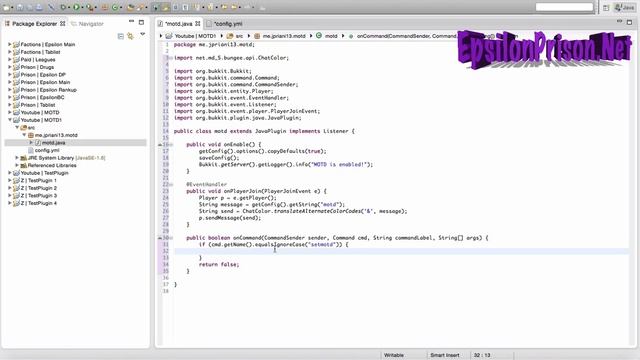
Task: Toggle Link with Editor in Package Explorer
Action: (x=130, y=36)
